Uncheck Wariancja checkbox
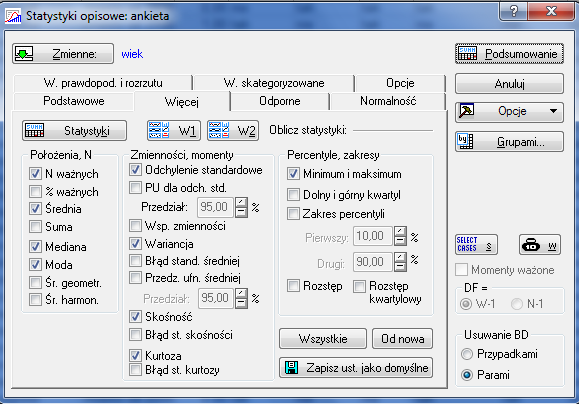579x404 pixels. click(x=136, y=244)
